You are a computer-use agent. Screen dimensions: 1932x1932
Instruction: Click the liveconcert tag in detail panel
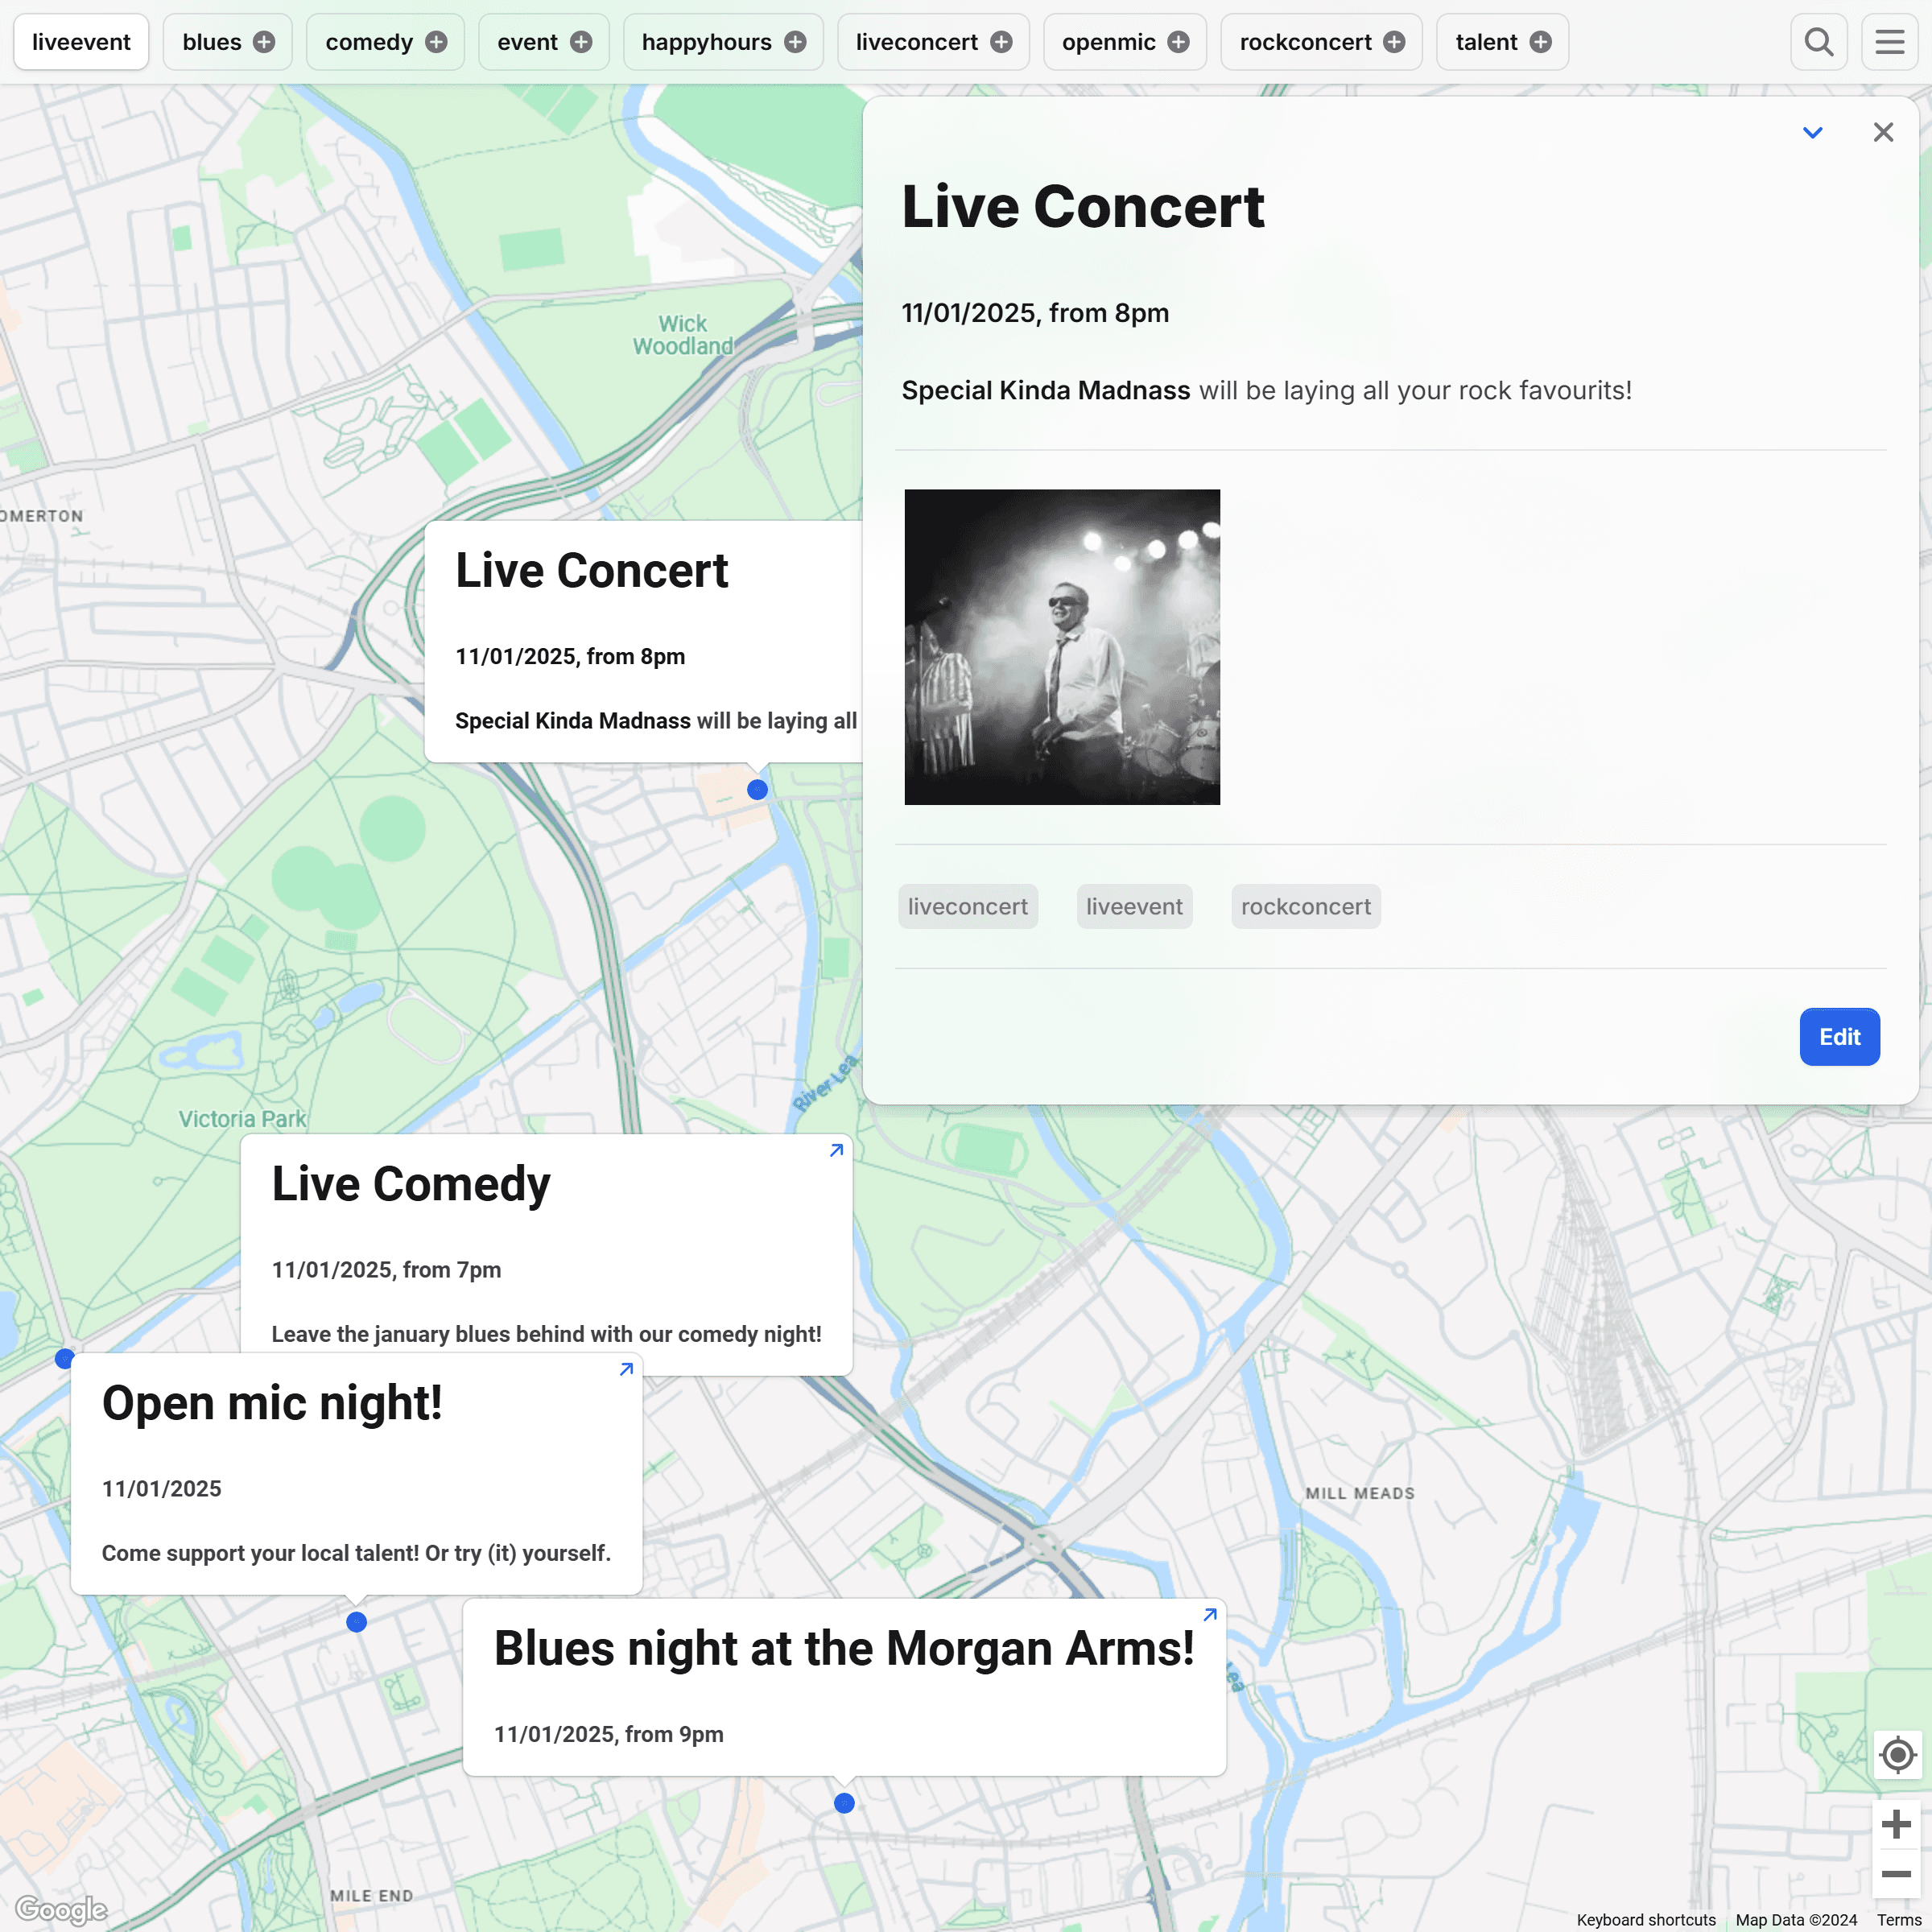tap(967, 907)
